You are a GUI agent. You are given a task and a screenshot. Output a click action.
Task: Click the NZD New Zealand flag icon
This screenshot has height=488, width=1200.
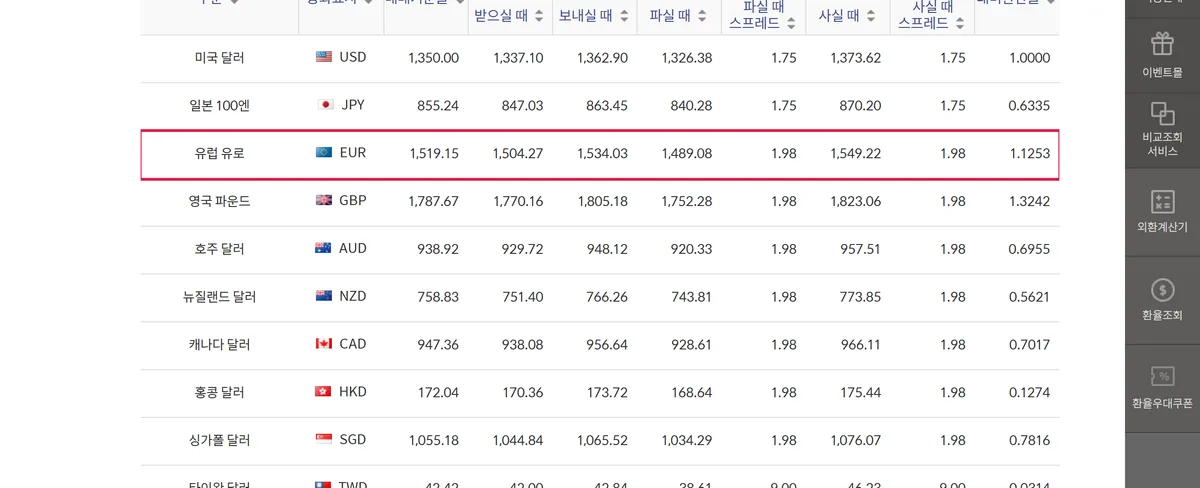(x=324, y=296)
